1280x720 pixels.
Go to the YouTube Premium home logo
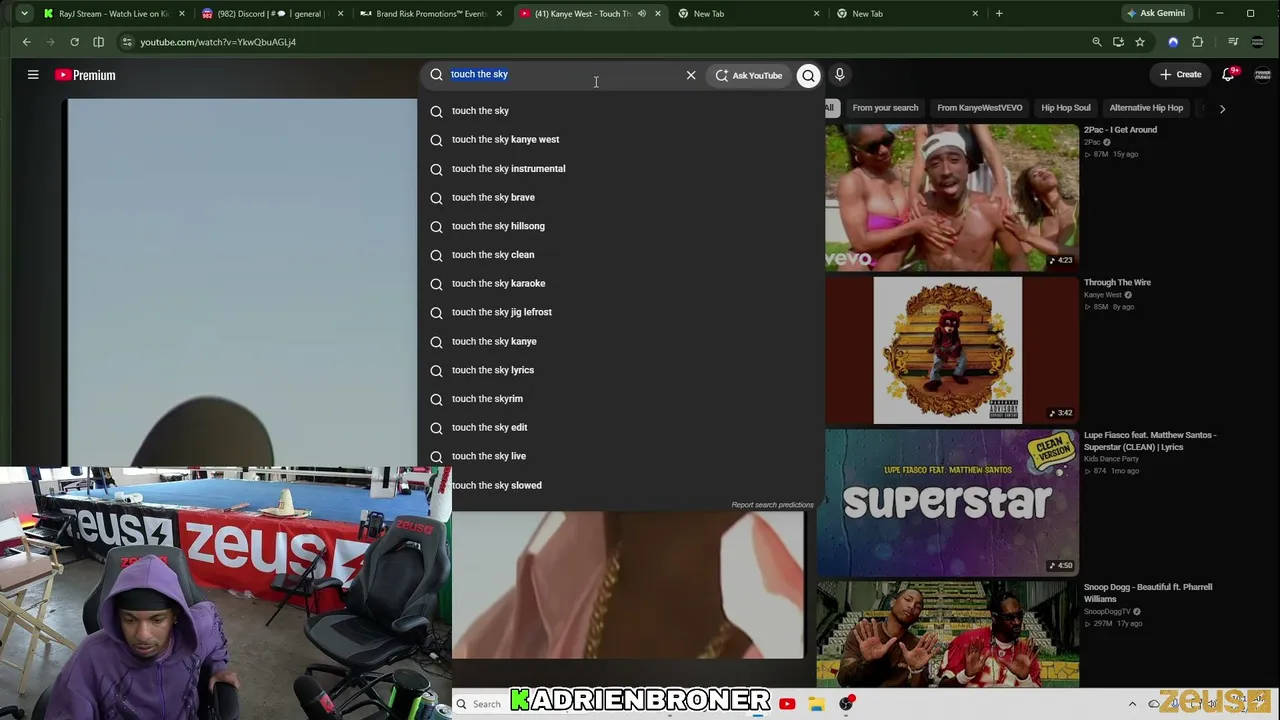86,75
